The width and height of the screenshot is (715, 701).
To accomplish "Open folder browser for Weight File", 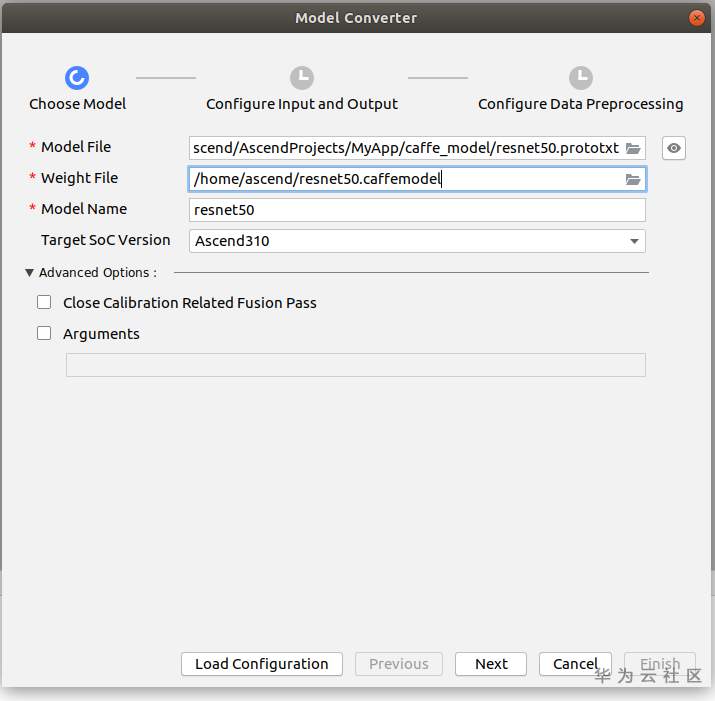I will point(633,179).
